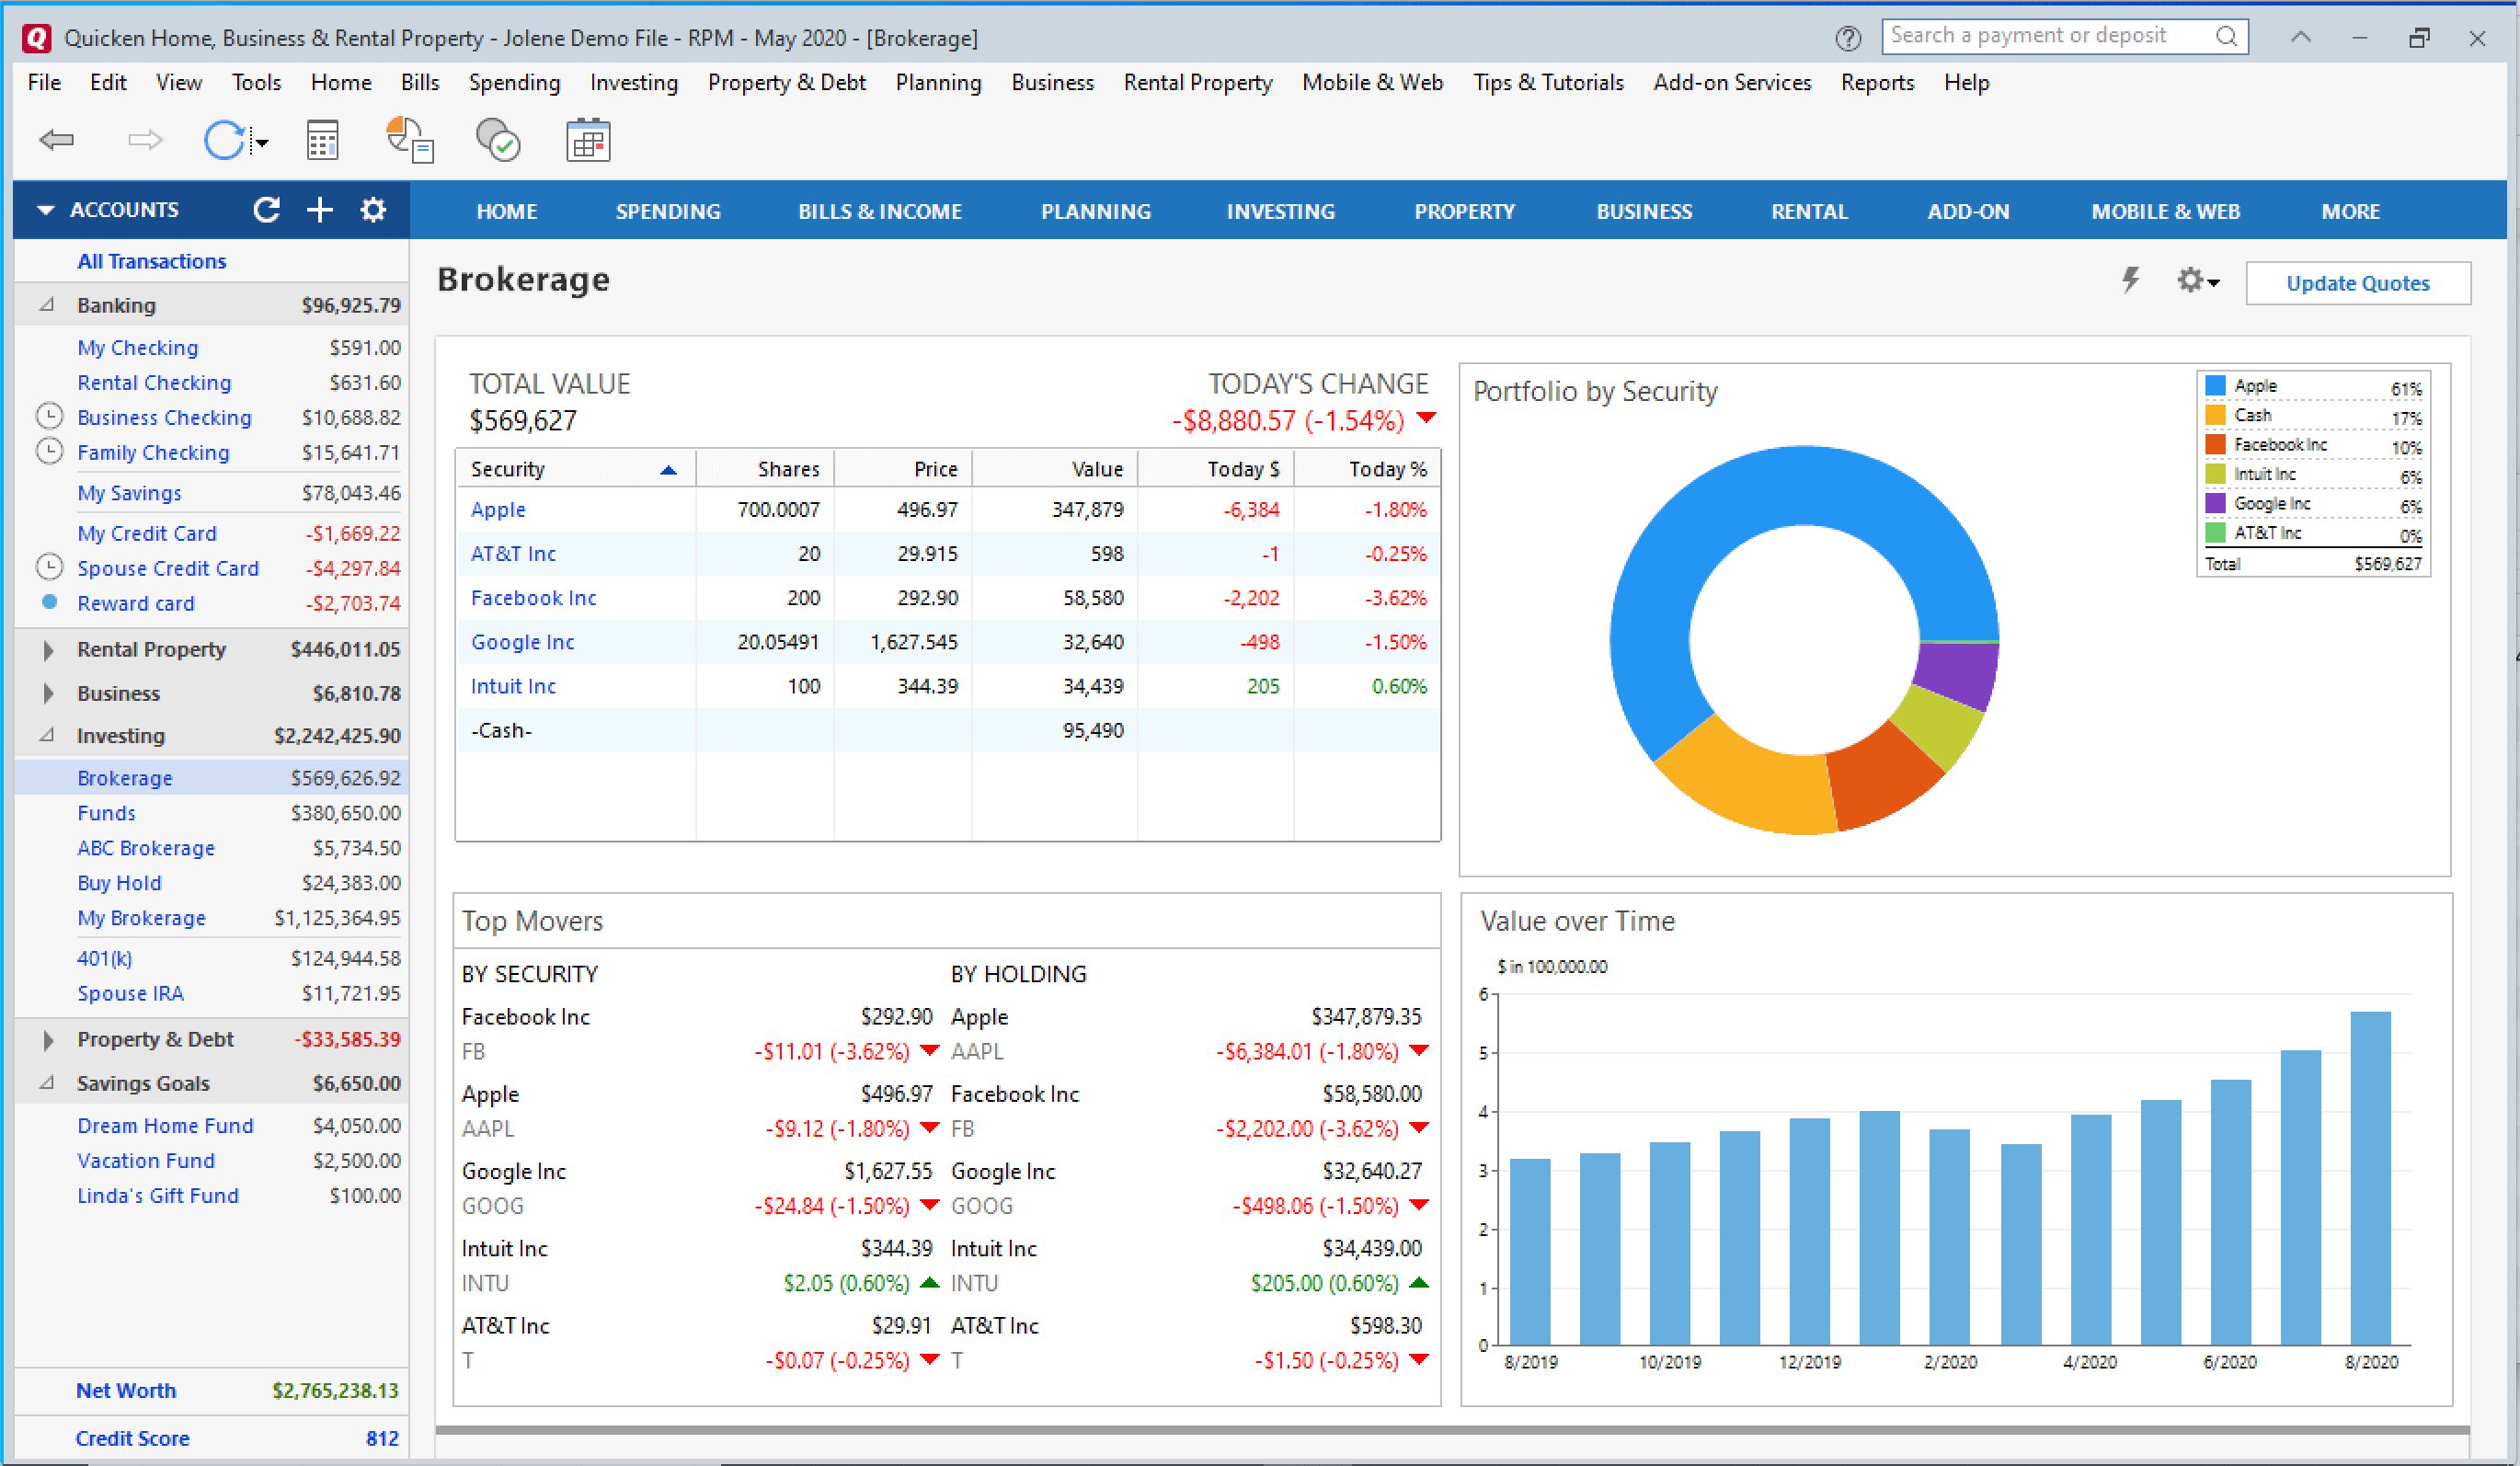Expand the Rental Property account group
The height and width of the screenshot is (1466, 2520).
48,650
